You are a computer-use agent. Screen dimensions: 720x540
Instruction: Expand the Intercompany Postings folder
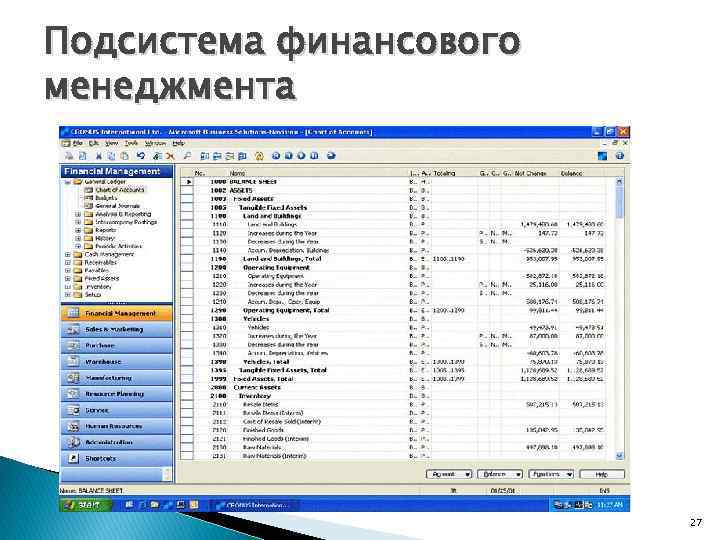pyautogui.click(x=78, y=222)
